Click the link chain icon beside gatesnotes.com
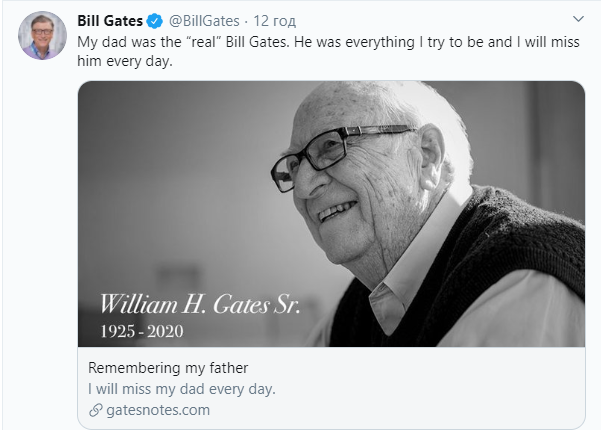 coord(95,409)
